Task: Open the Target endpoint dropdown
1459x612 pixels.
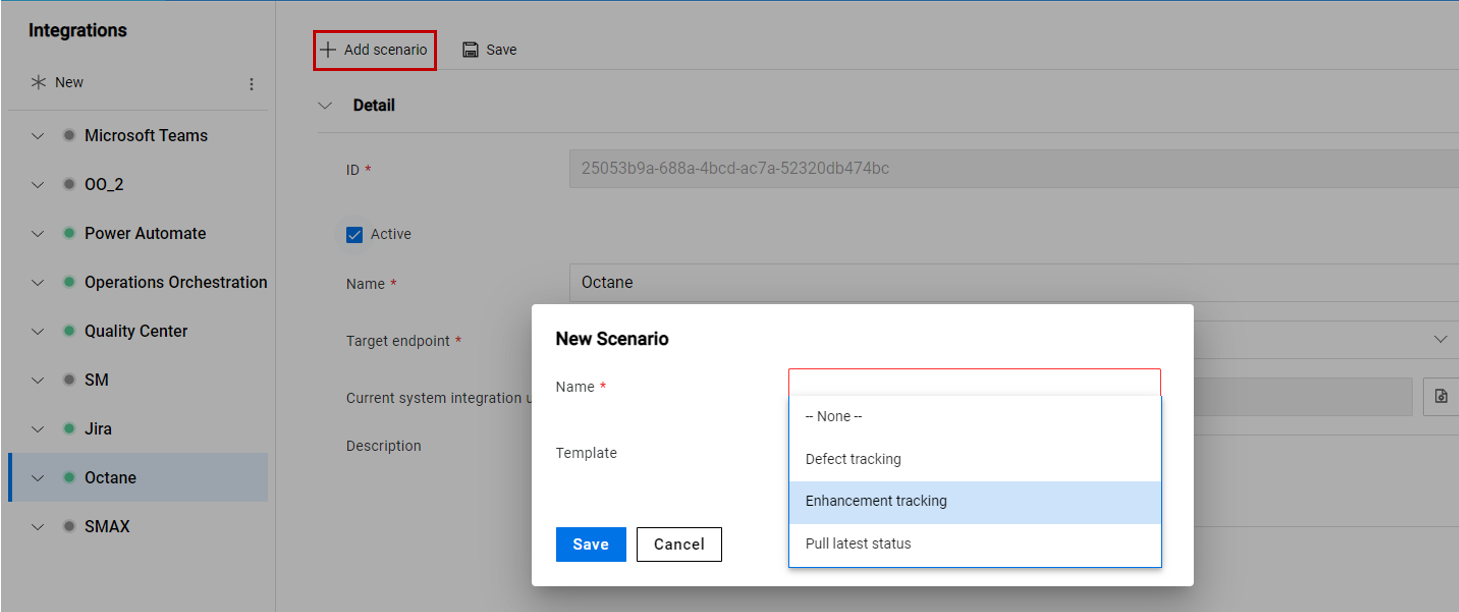Action: (x=1443, y=340)
